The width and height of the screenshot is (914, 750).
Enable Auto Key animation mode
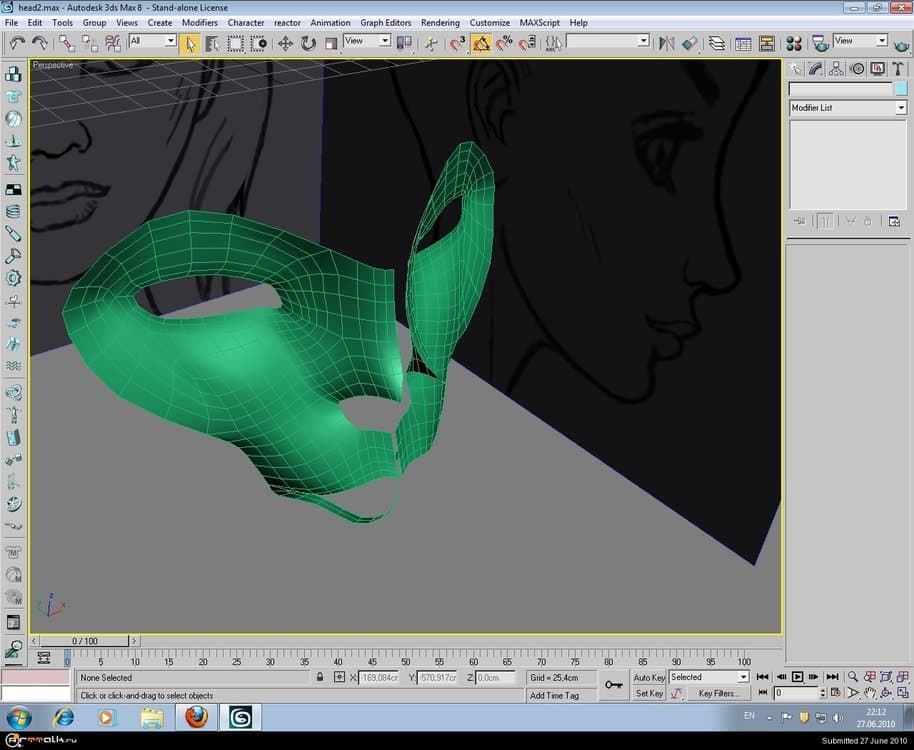click(651, 677)
